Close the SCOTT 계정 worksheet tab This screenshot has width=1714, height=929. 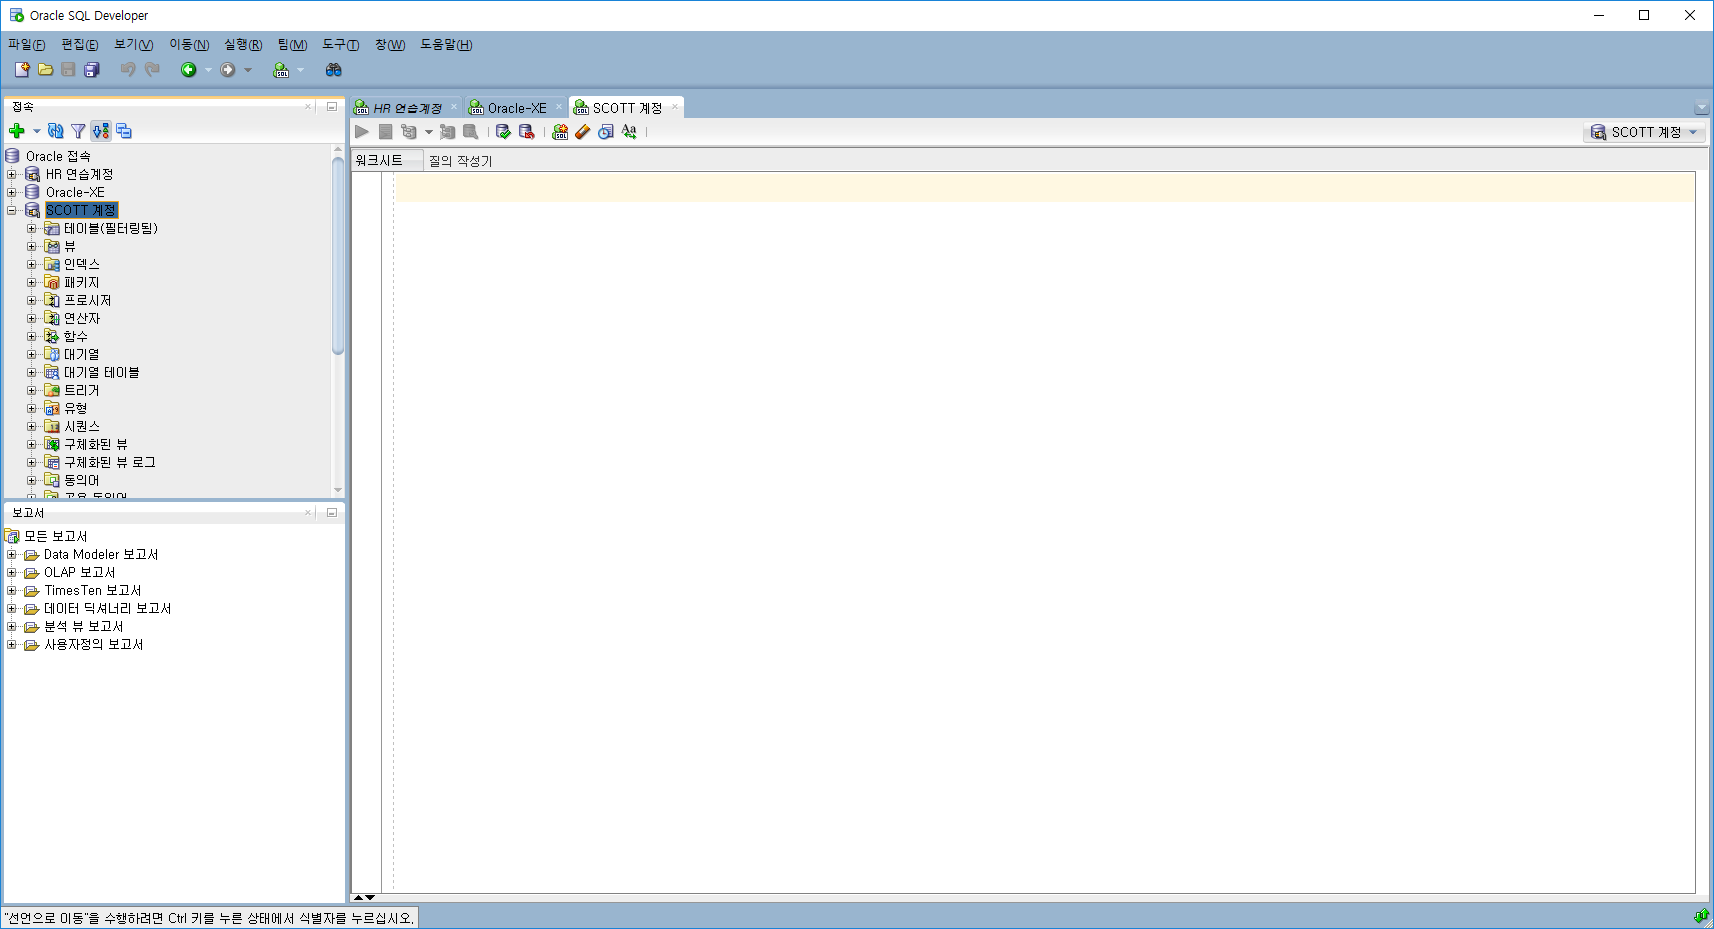tap(675, 107)
